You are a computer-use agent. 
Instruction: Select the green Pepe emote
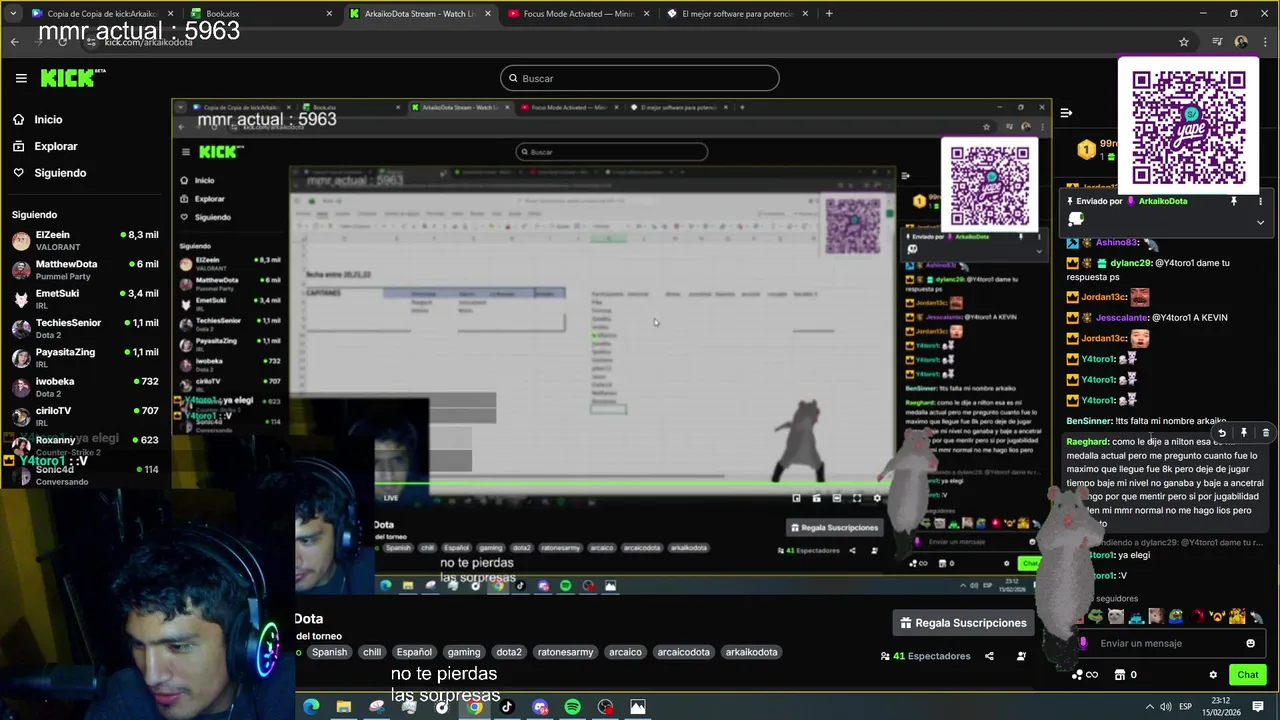pyautogui.click(x=1096, y=616)
